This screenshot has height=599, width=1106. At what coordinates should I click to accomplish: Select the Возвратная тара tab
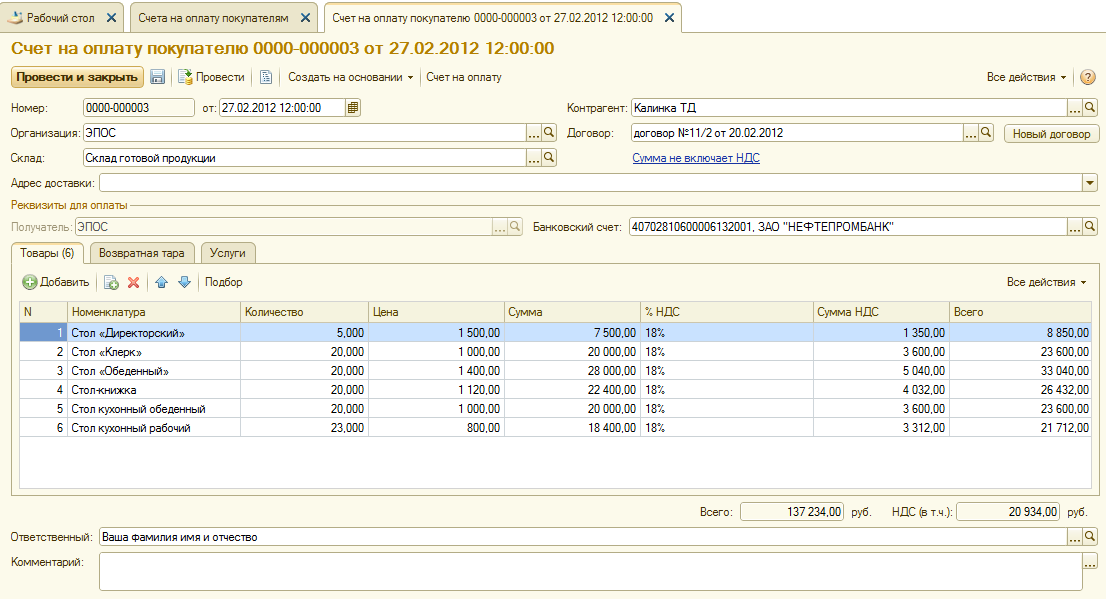(141, 253)
